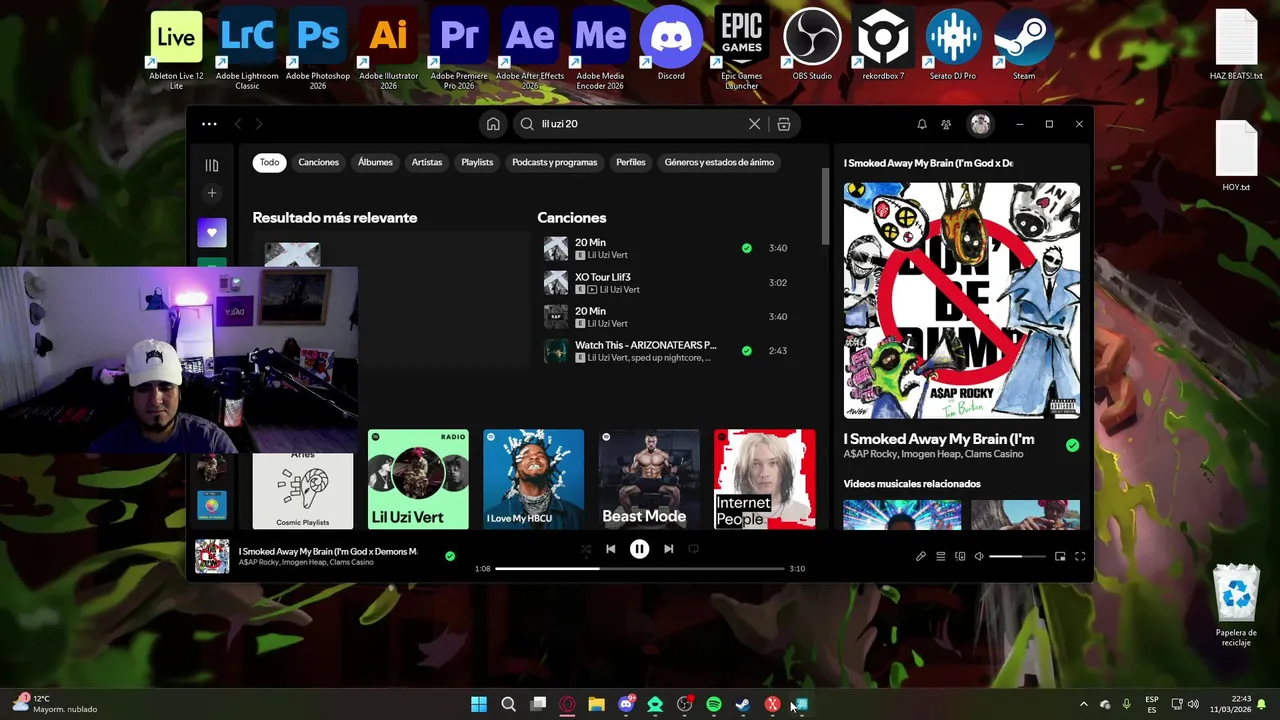Screen dimensions: 1280x720
Task: Open connect to a device icon
Action: [x=960, y=556]
